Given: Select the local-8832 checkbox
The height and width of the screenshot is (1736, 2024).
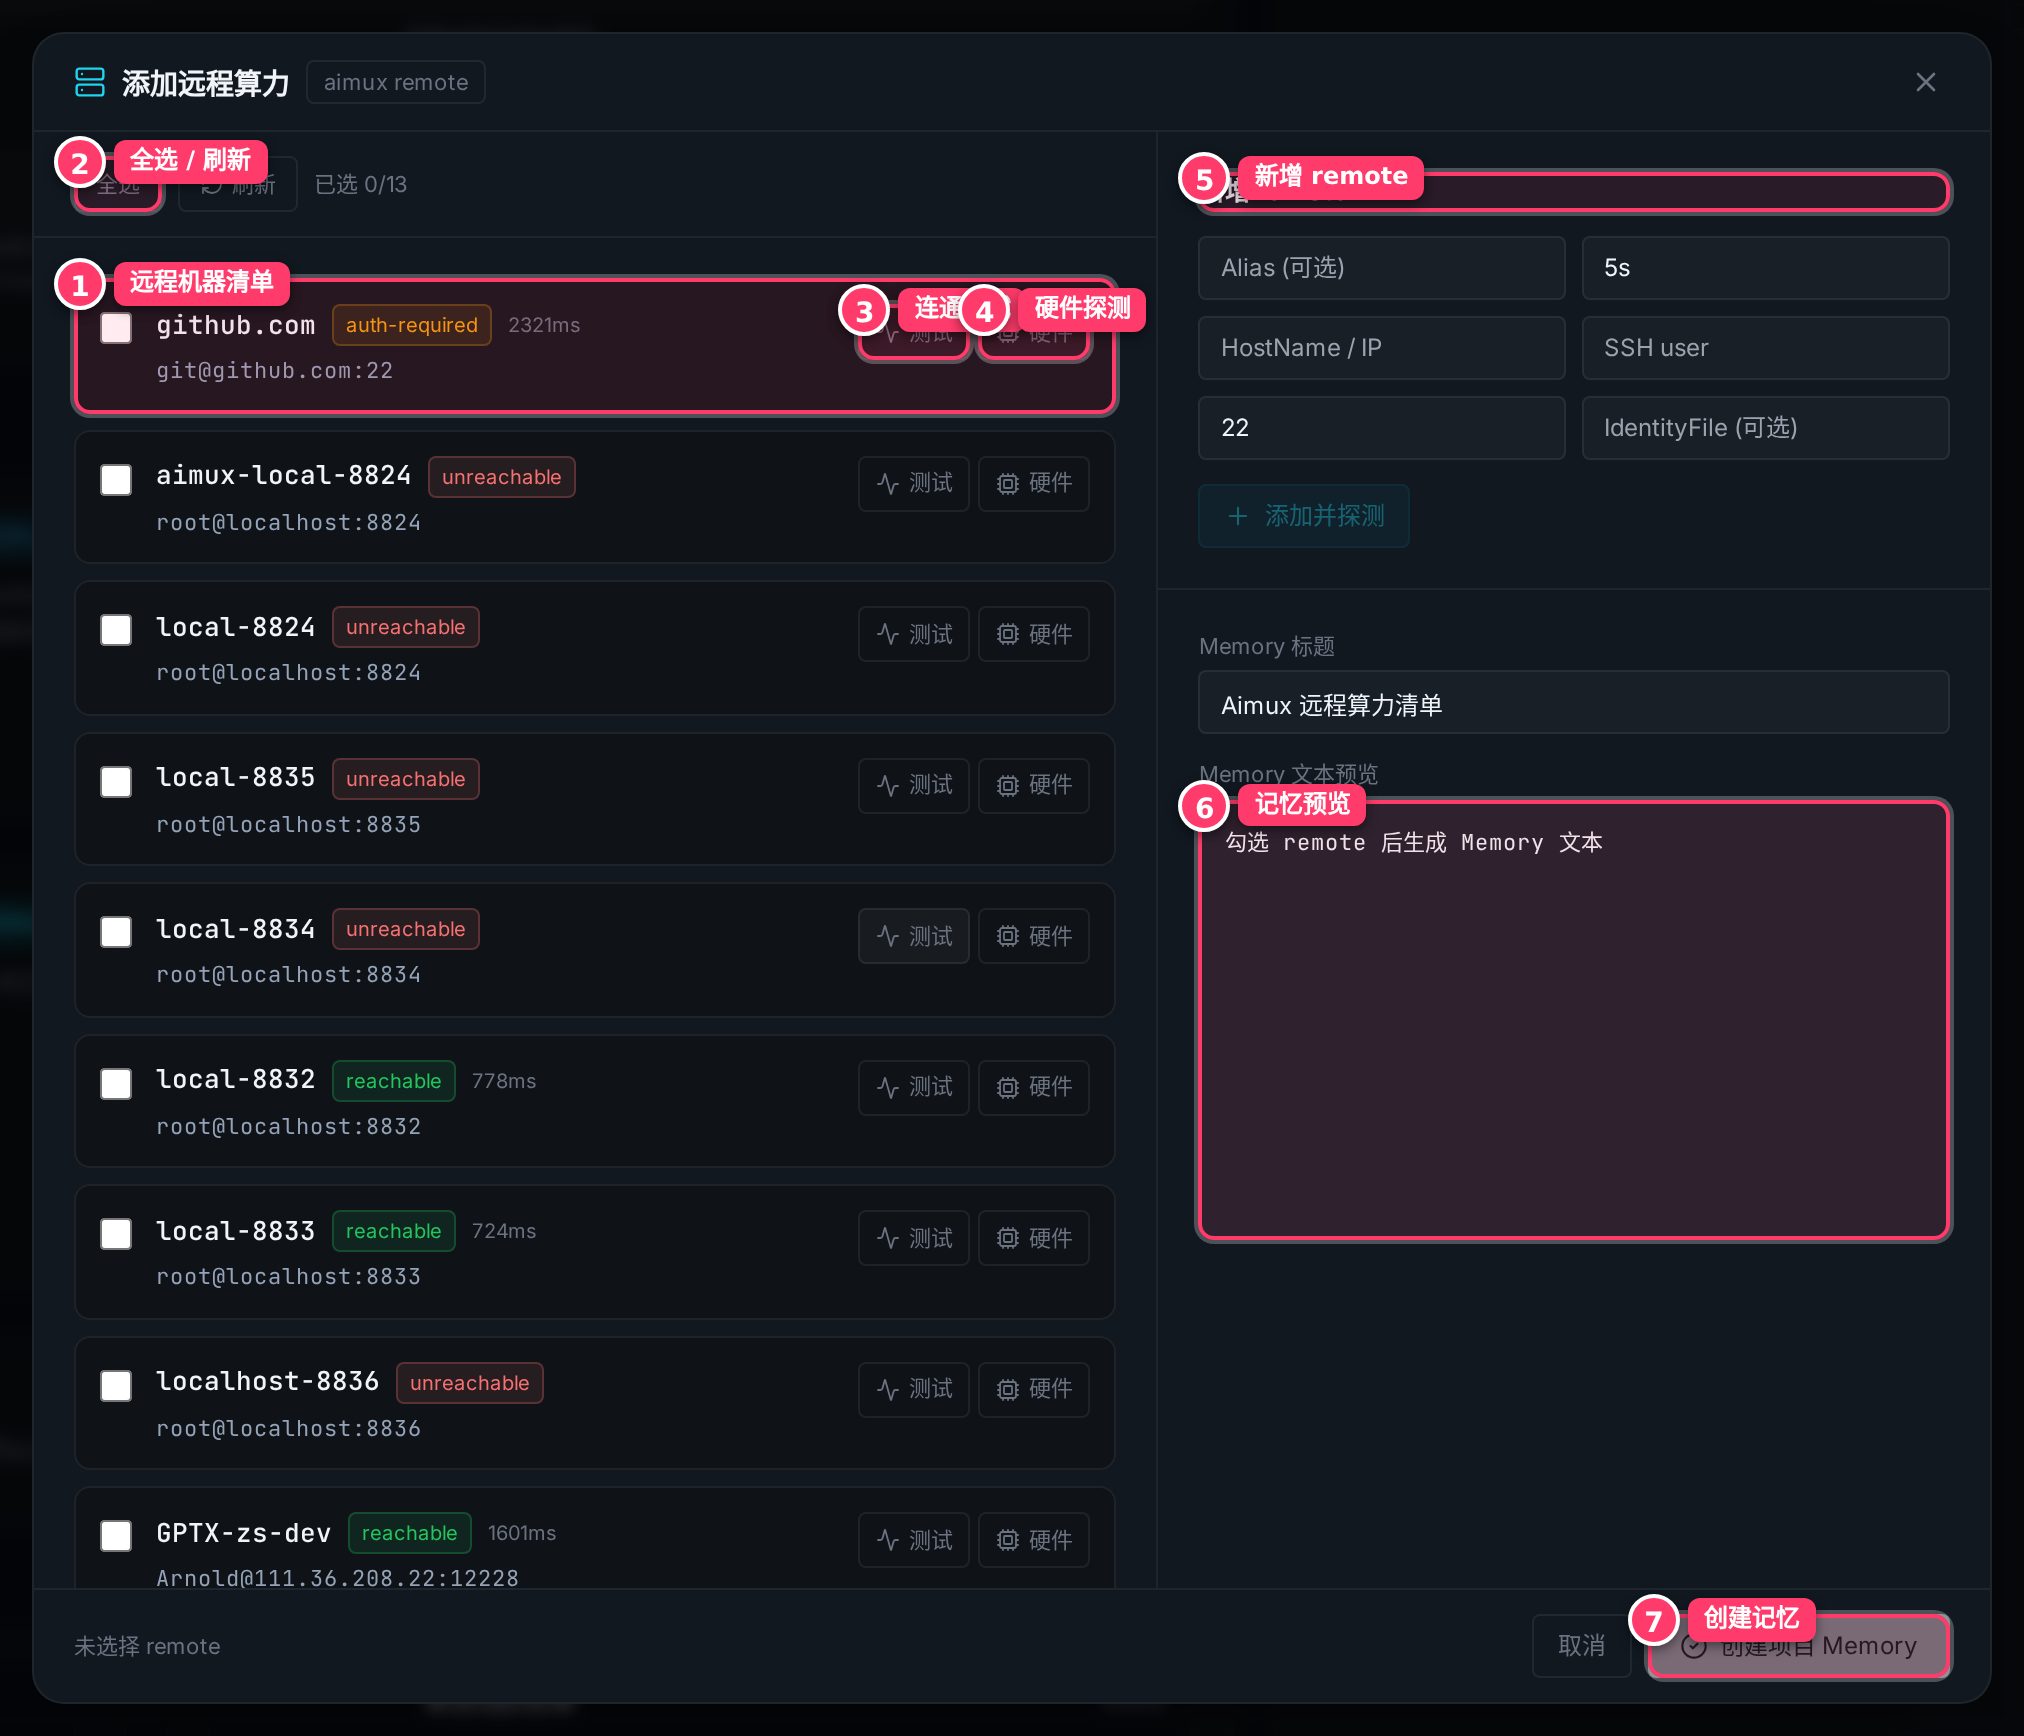Looking at the screenshot, I should [116, 1084].
